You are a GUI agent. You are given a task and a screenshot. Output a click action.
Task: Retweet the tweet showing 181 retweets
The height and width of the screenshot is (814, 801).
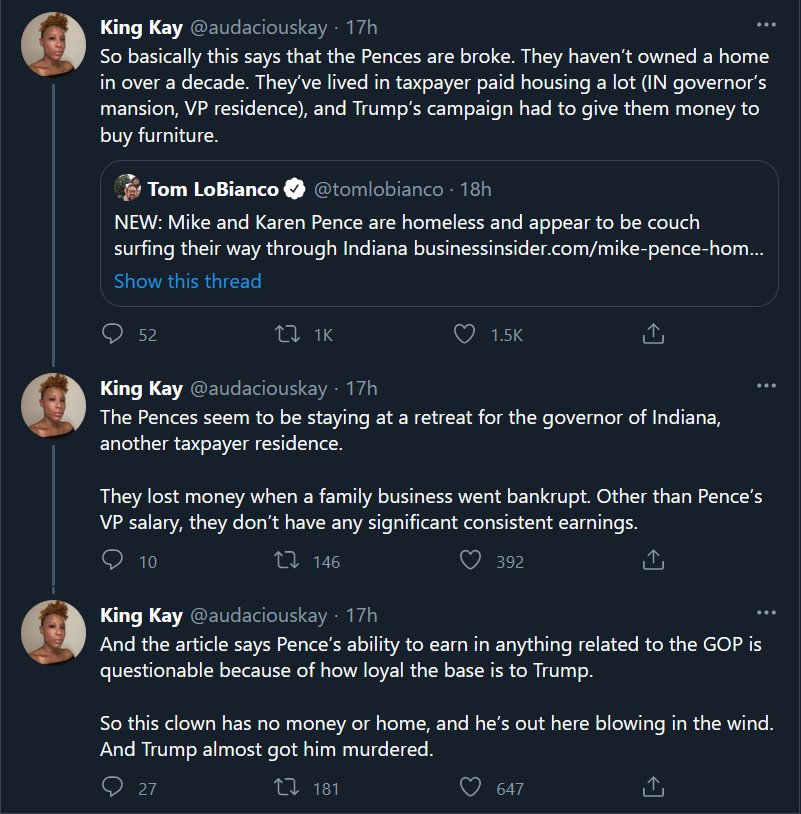(x=286, y=788)
